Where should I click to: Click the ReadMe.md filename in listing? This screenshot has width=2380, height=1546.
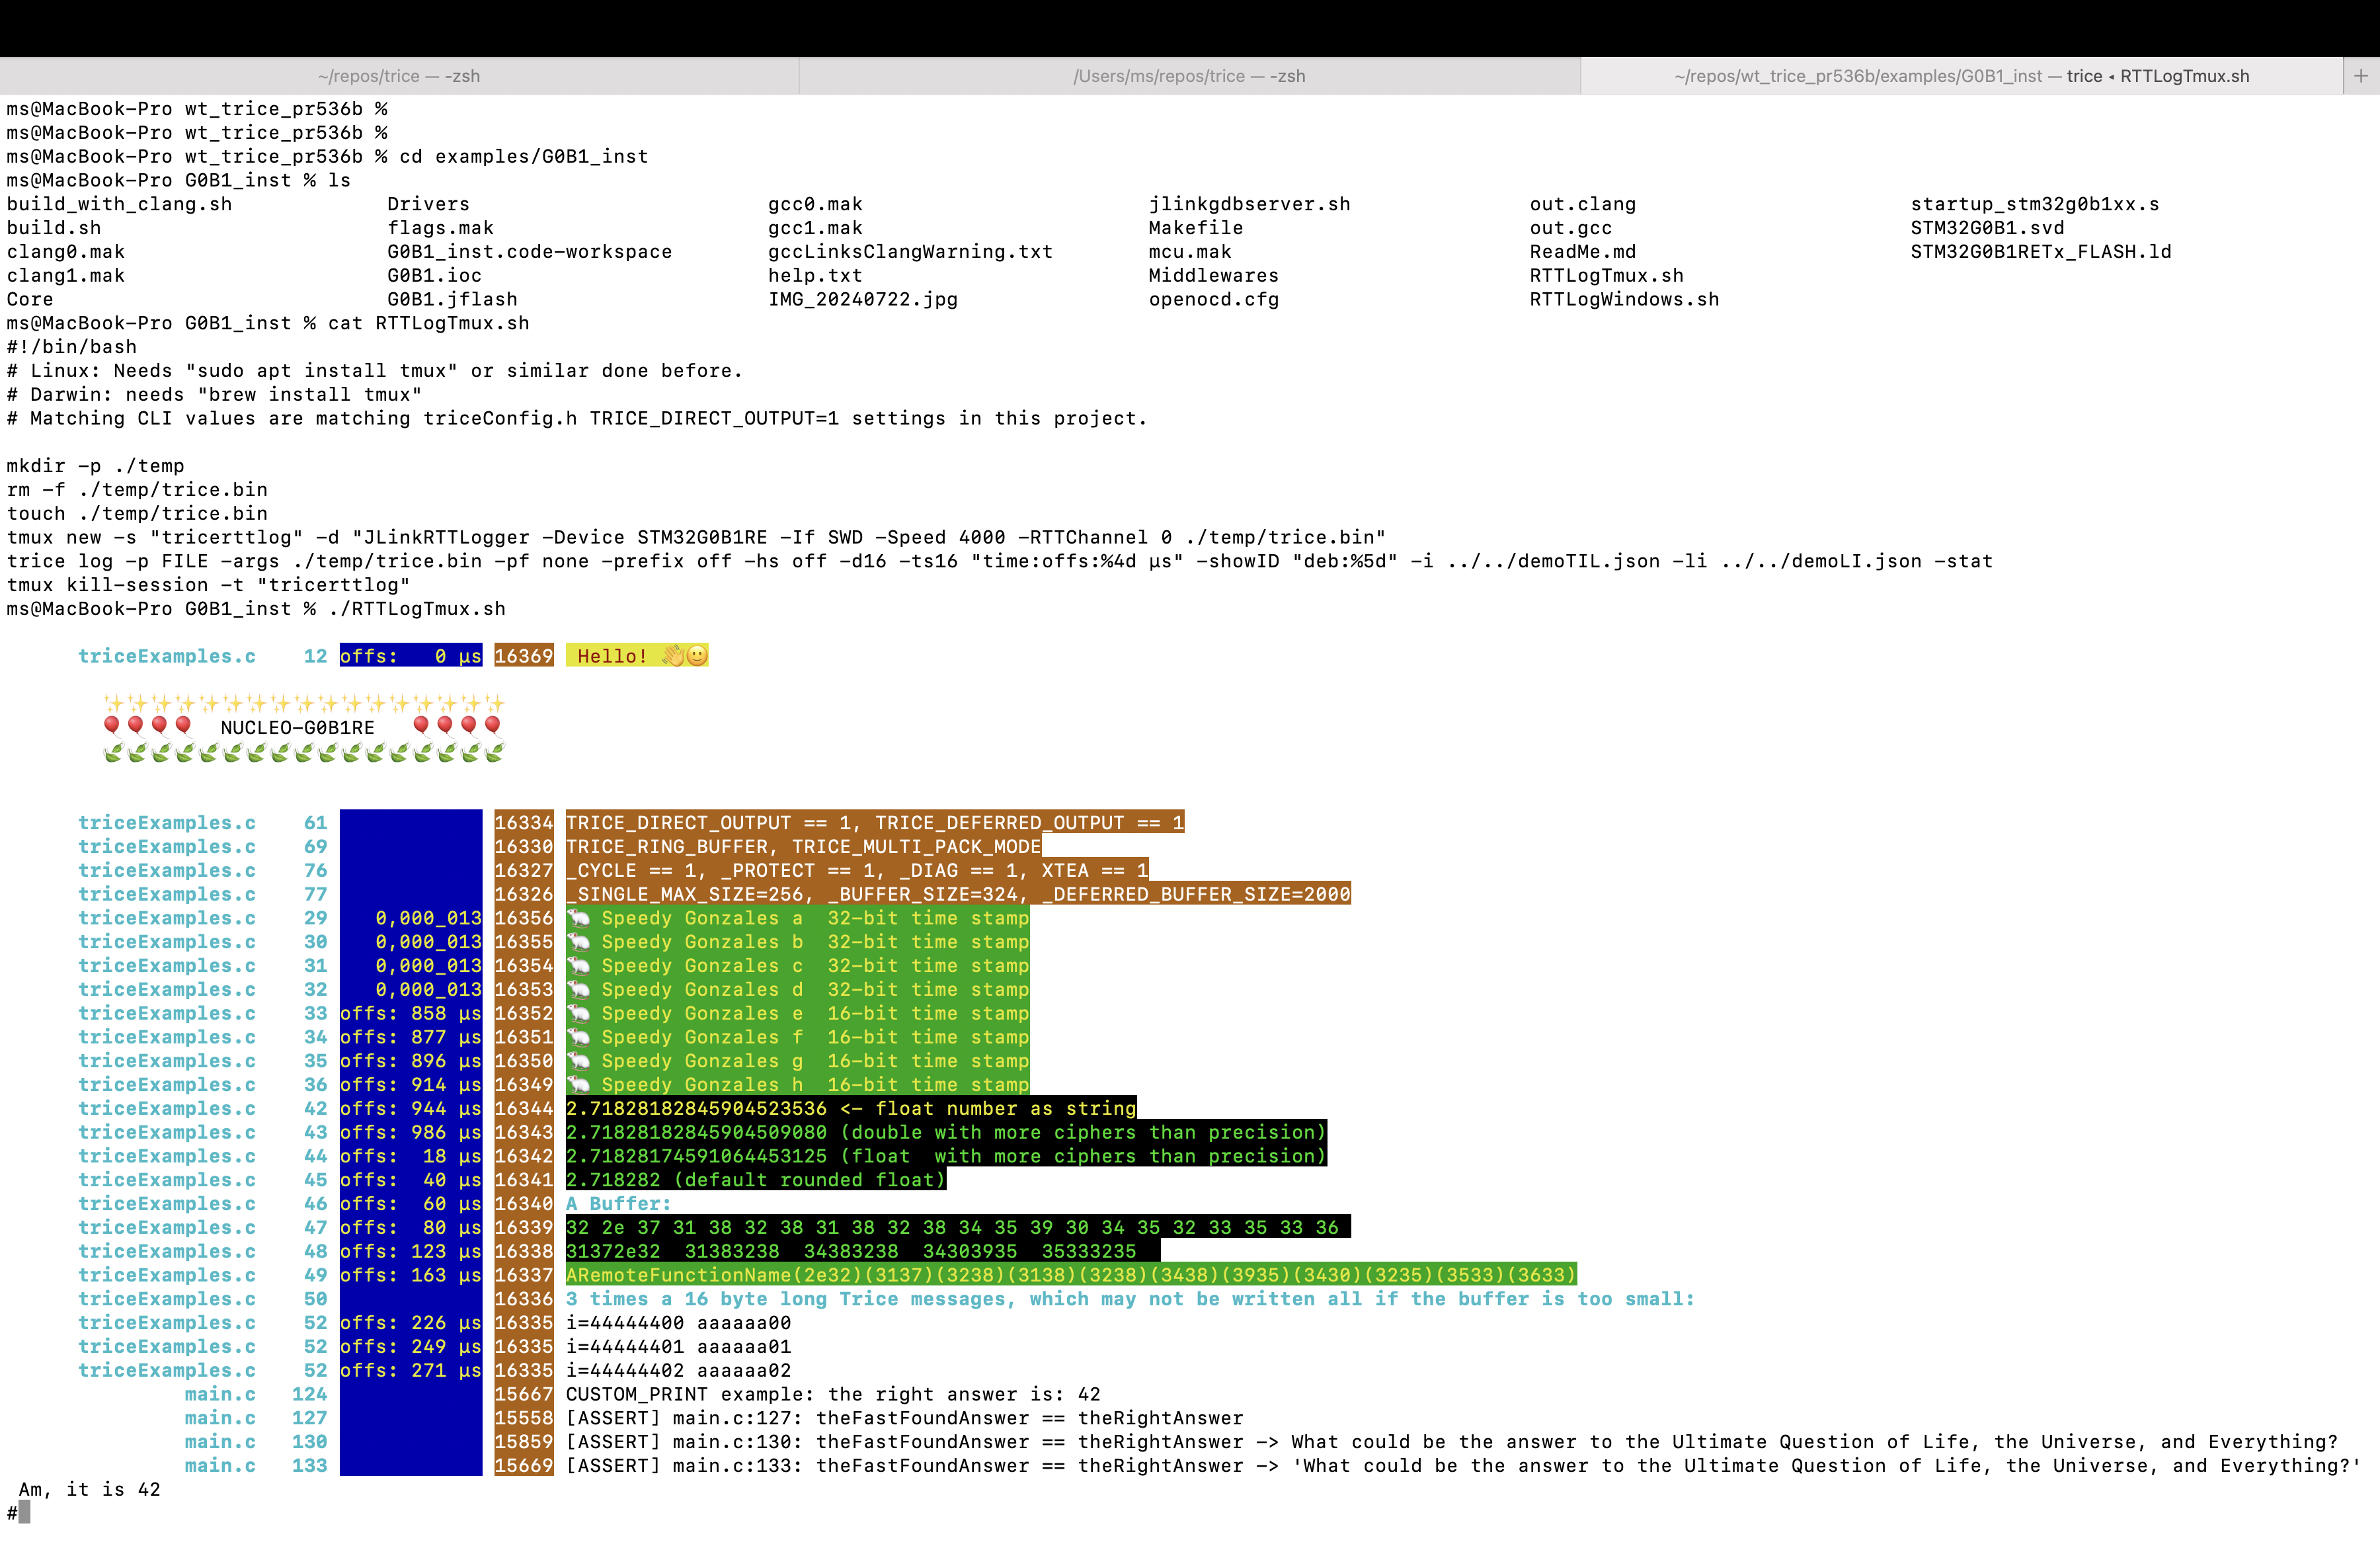1582,252
